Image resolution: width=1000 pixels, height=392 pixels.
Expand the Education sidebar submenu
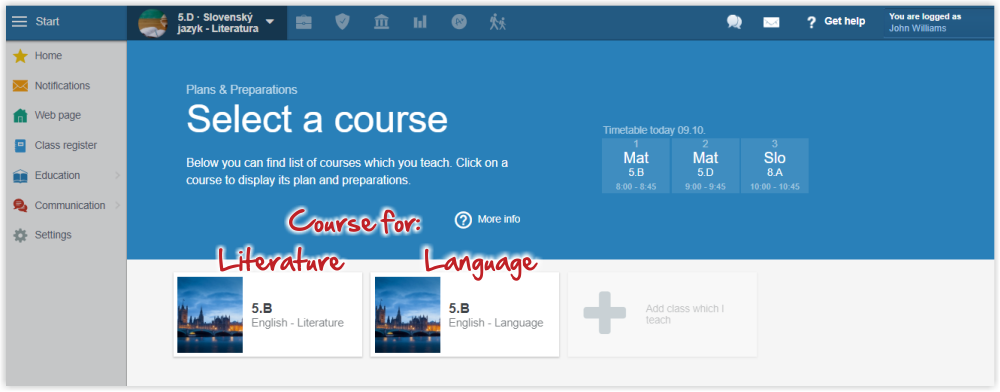pos(117,175)
